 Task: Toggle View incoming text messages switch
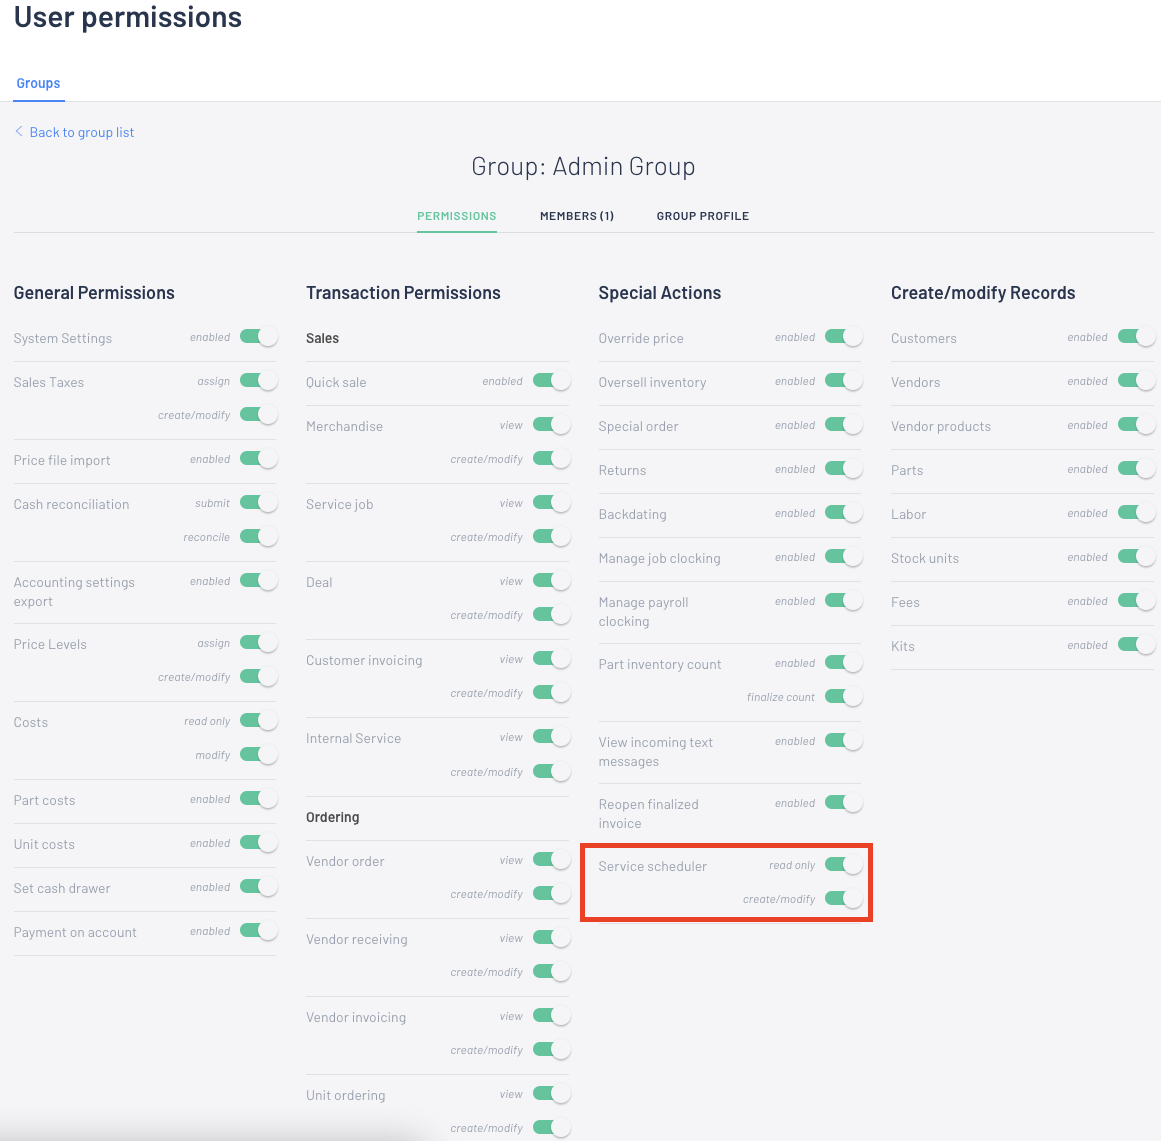[x=843, y=740]
